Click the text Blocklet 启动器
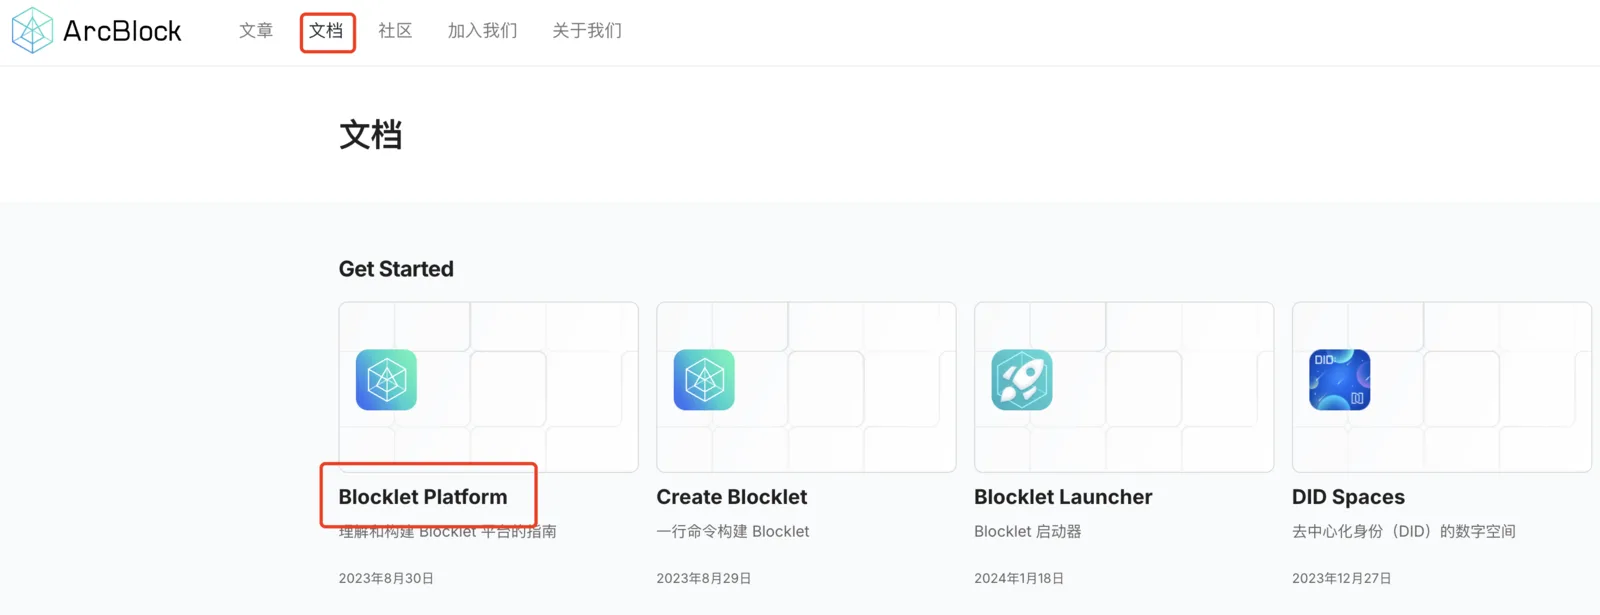The image size is (1600, 615). coord(1028,532)
